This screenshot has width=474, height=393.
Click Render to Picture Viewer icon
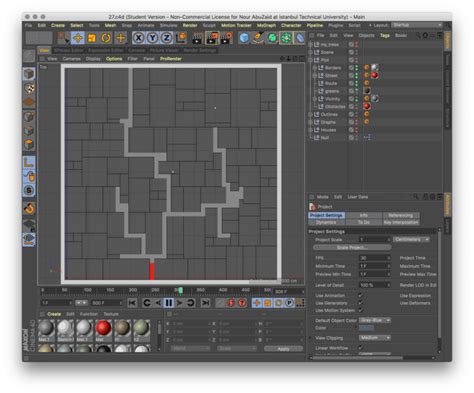[212, 38]
